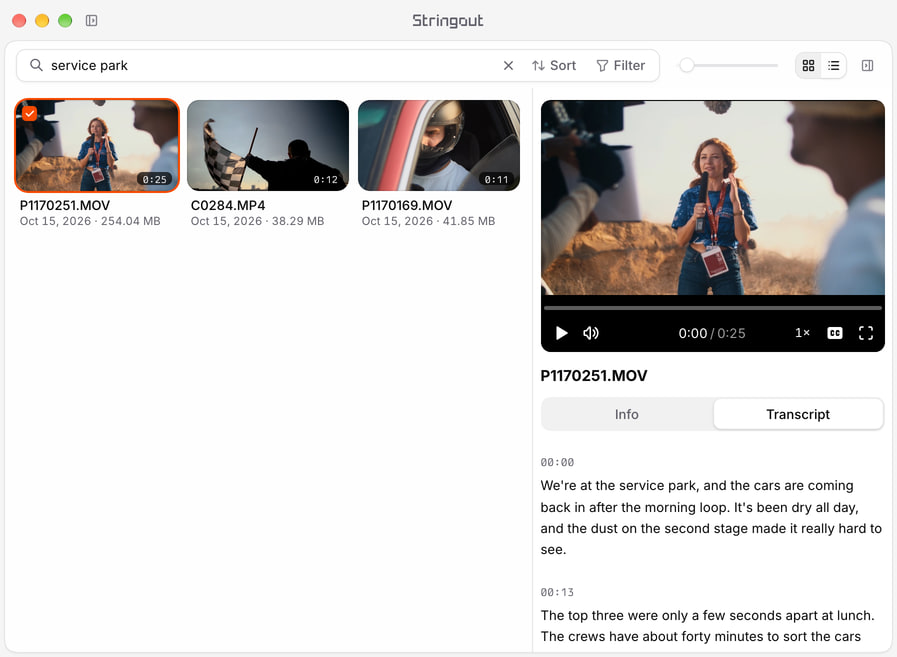This screenshot has width=897, height=657.
Task: Open the Filter menu
Action: click(x=621, y=66)
